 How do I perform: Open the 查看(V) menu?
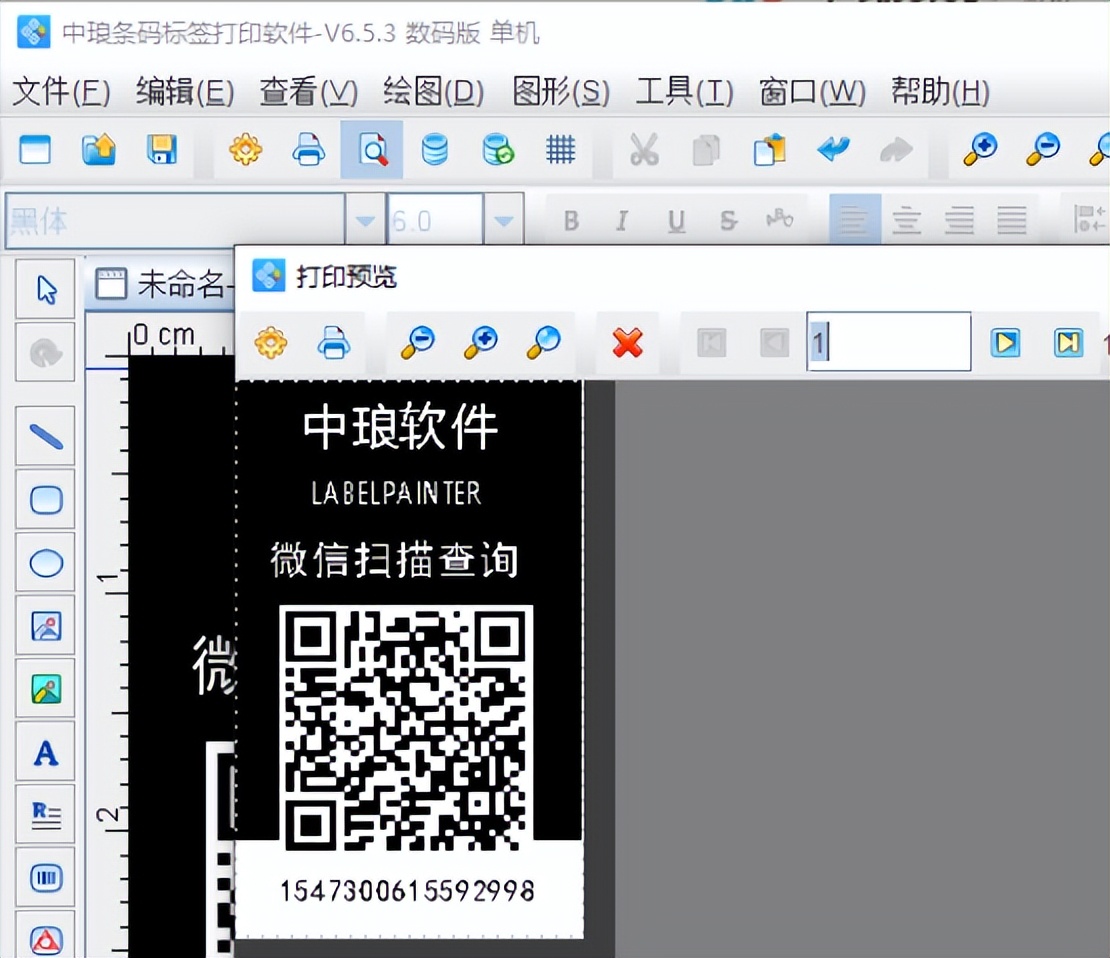click(309, 92)
